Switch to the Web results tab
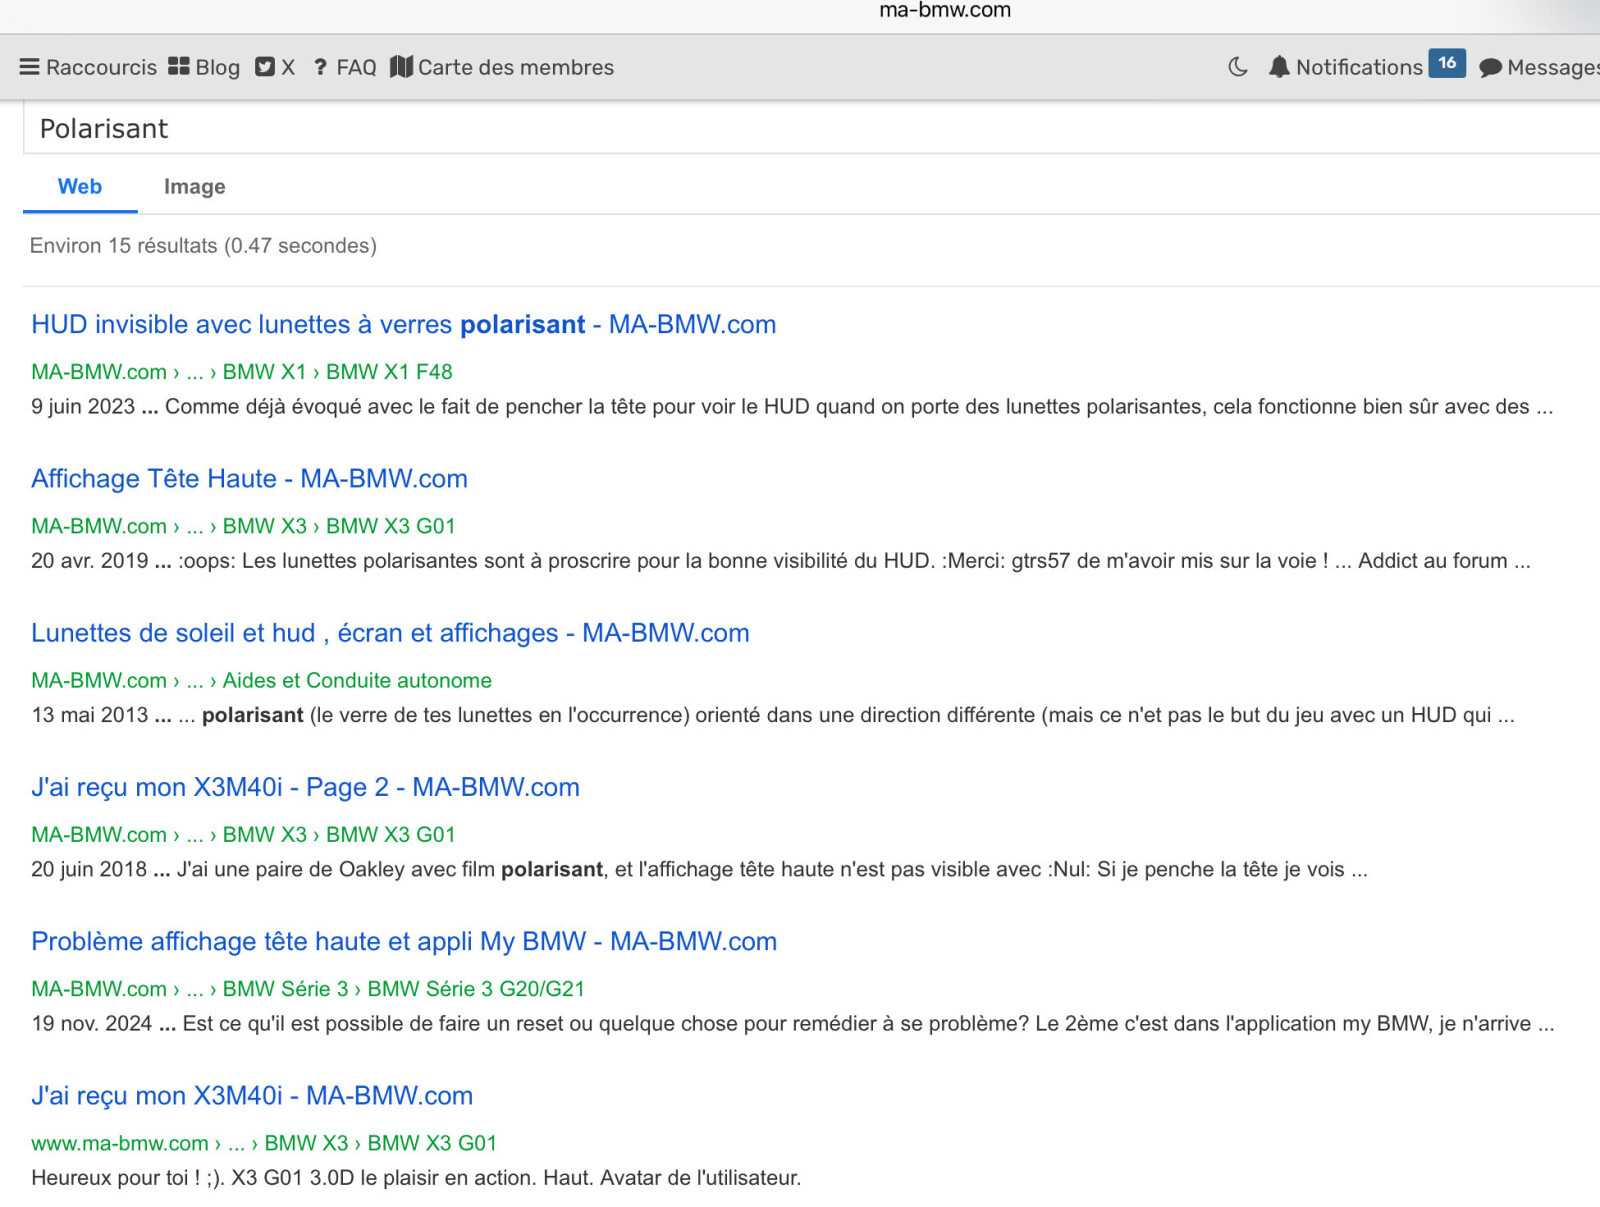This screenshot has height=1207, width=1600. [80, 187]
